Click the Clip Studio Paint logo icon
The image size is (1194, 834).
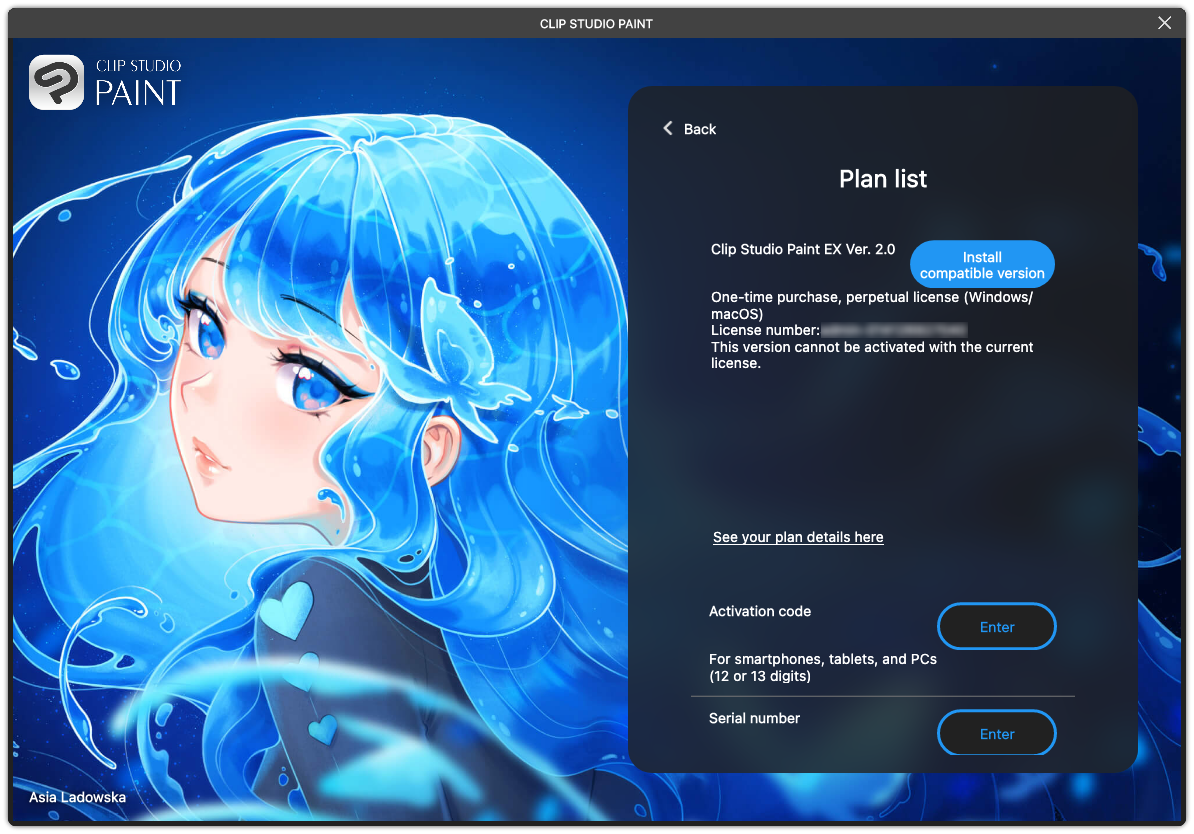tap(57, 82)
